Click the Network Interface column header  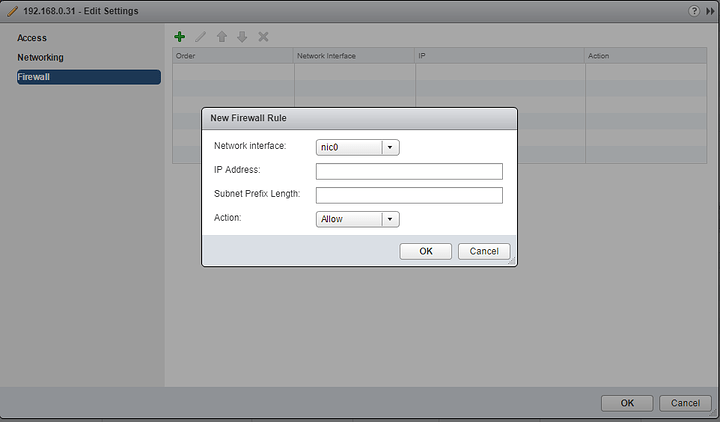pyautogui.click(x=354, y=56)
